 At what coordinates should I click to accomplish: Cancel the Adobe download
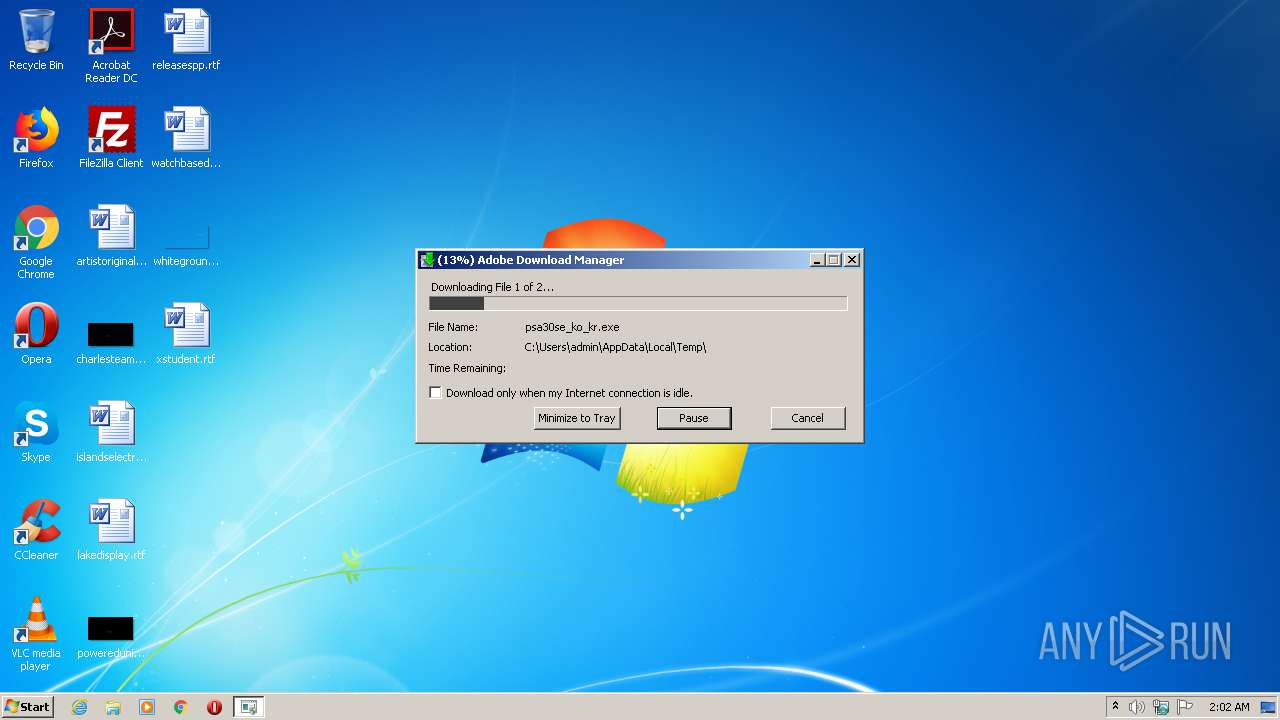pos(808,418)
